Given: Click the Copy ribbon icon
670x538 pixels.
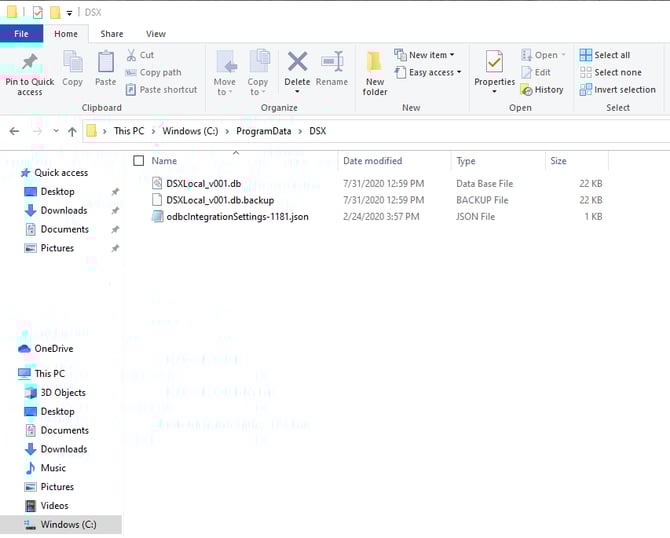Looking at the screenshot, I should [72, 62].
